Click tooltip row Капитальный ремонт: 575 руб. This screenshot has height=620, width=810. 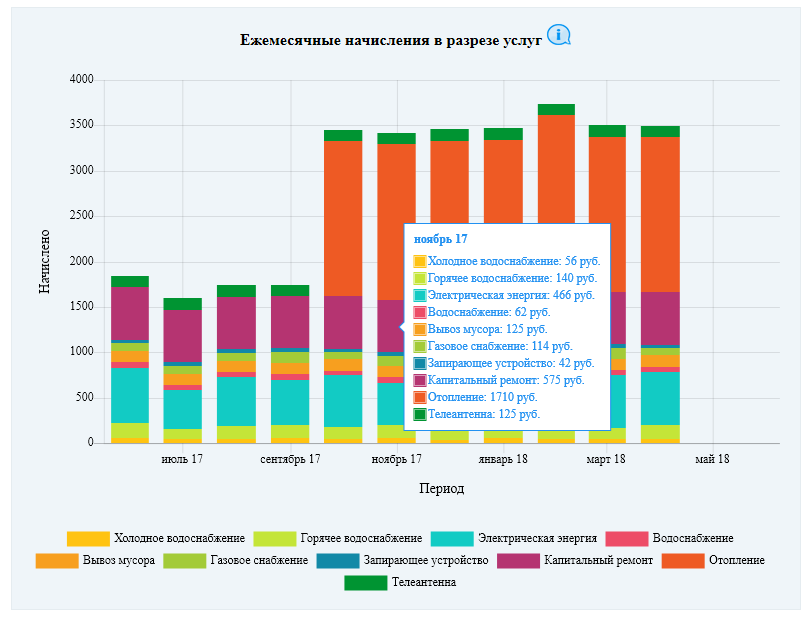pos(499,380)
